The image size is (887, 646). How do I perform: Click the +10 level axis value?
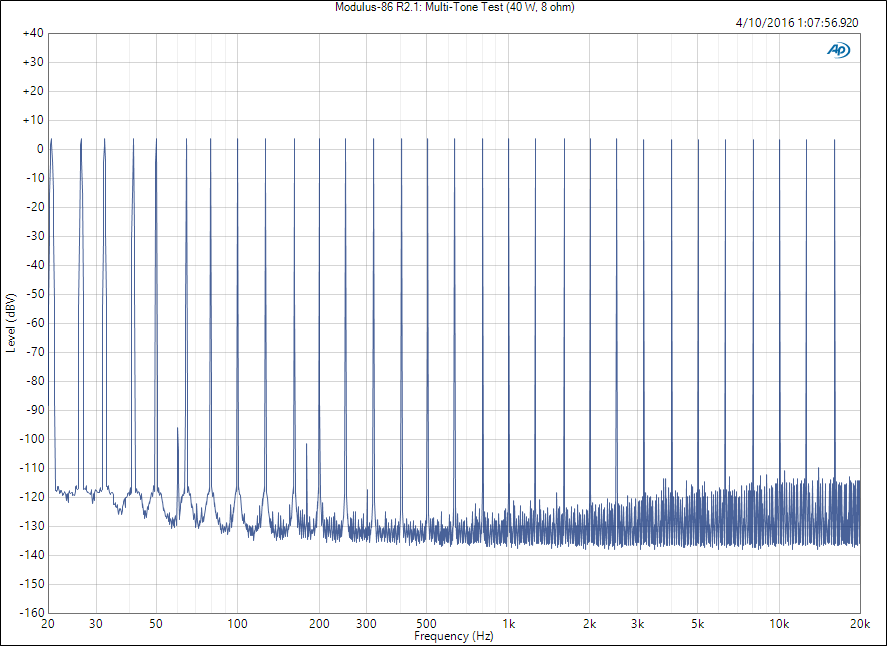(33, 120)
